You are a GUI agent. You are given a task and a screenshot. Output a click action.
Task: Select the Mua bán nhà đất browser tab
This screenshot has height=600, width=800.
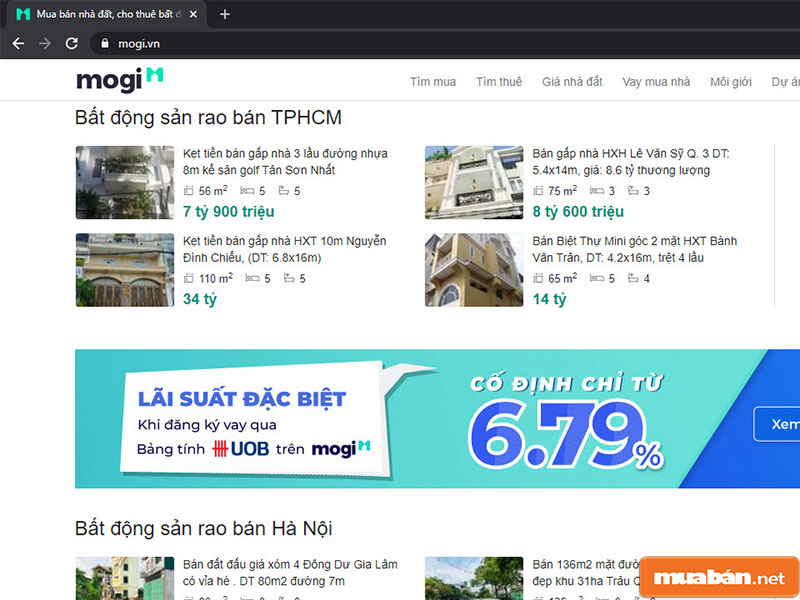pyautogui.click(x=105, y=14)
